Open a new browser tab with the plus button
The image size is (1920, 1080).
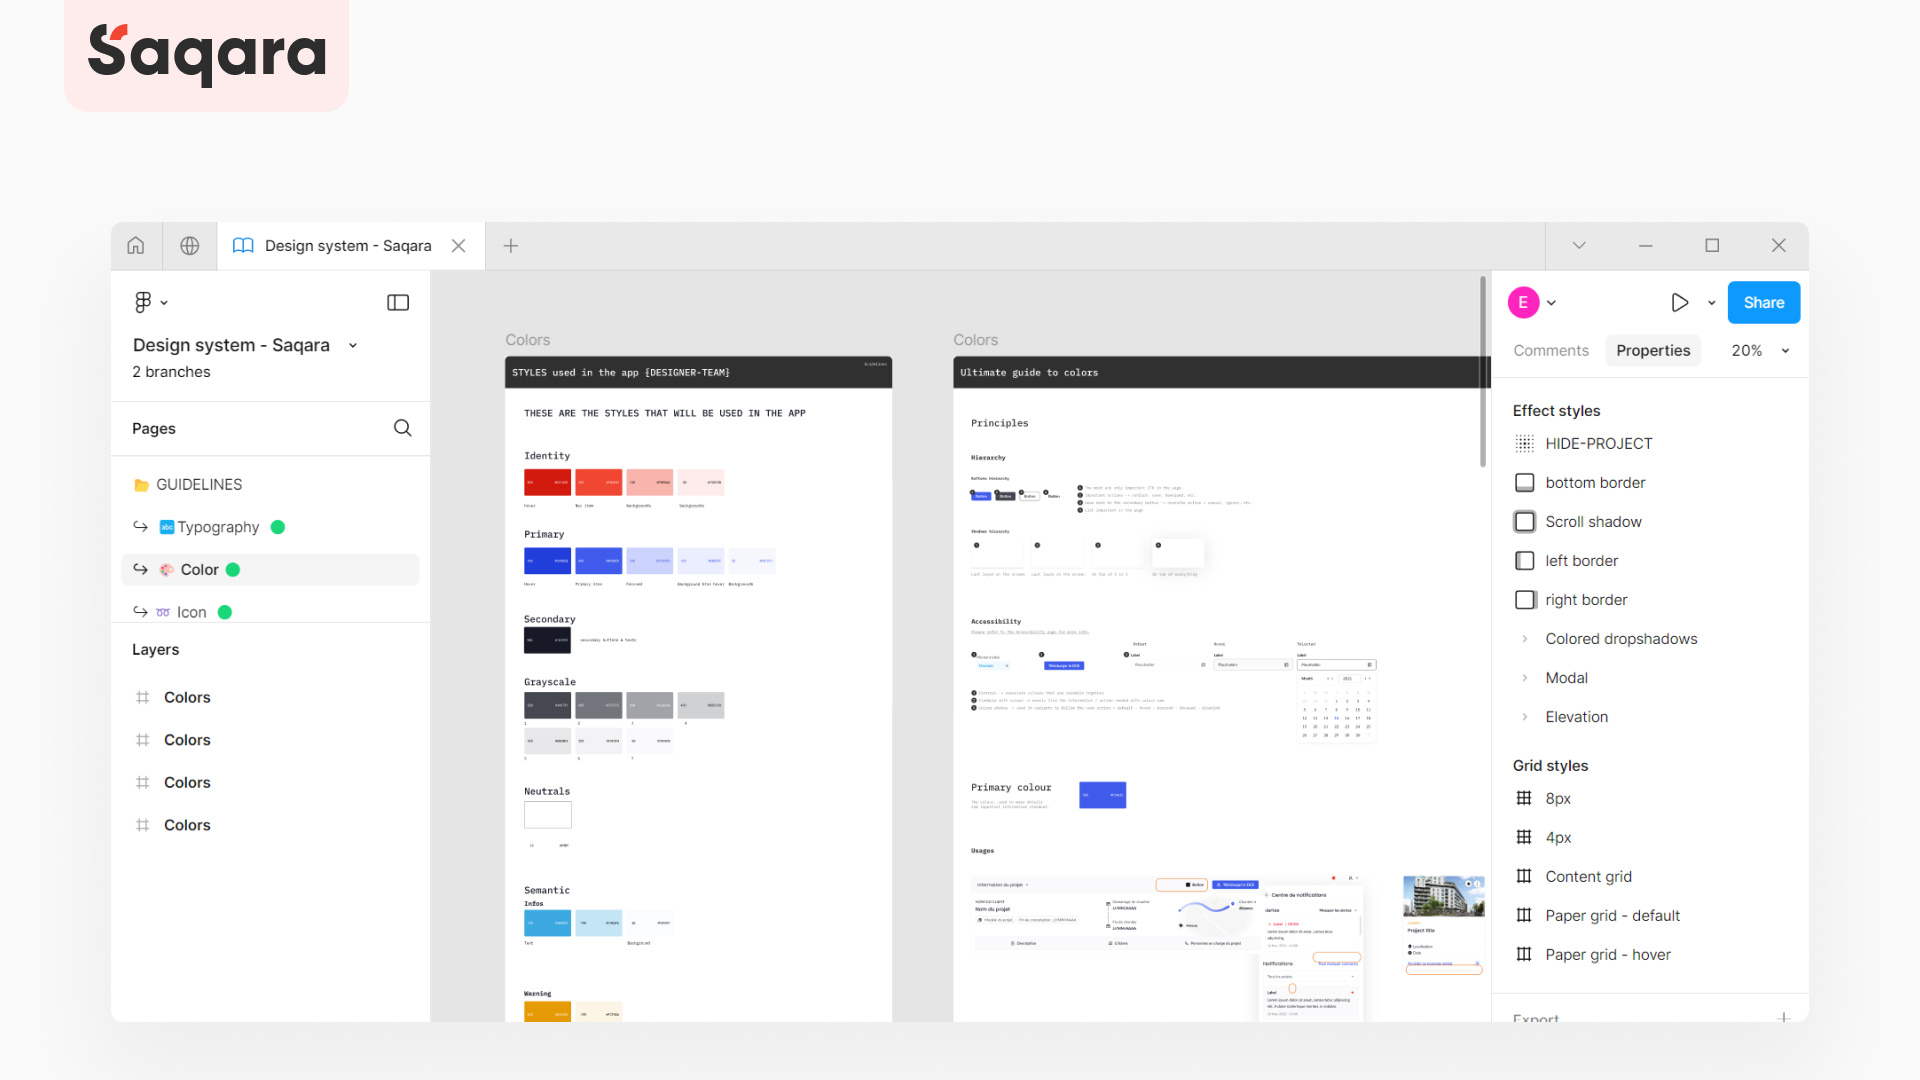click(511, 245)
